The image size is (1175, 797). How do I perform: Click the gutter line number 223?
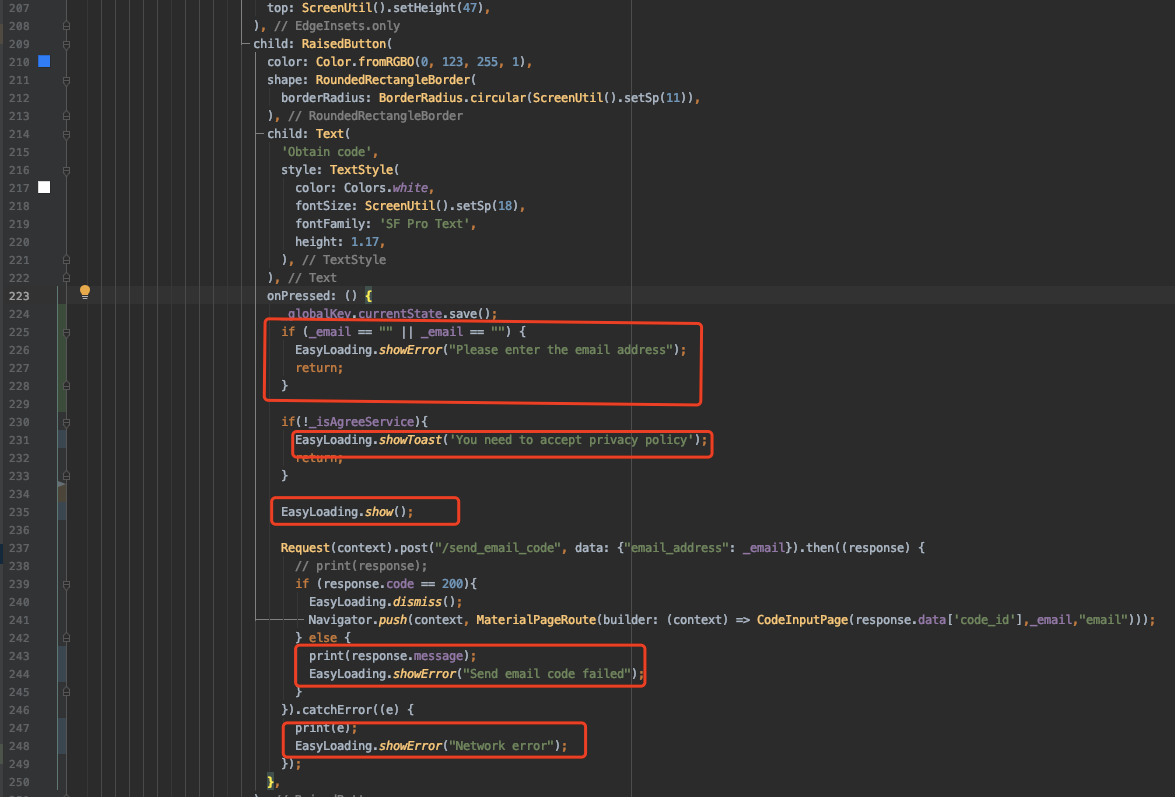19,296
